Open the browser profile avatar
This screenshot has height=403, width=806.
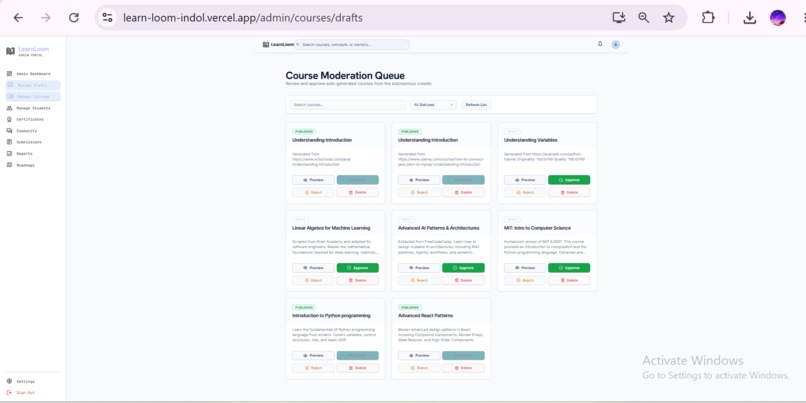point(777,18)
